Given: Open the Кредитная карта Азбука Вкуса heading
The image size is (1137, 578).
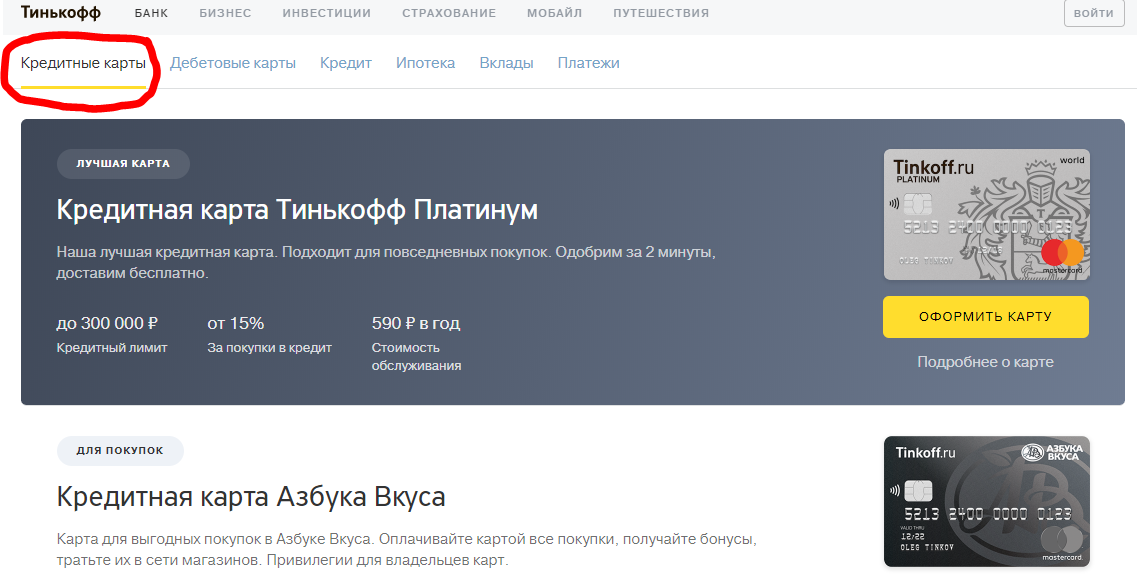Looking at the screenshot, I should click(x=251, y=497).
